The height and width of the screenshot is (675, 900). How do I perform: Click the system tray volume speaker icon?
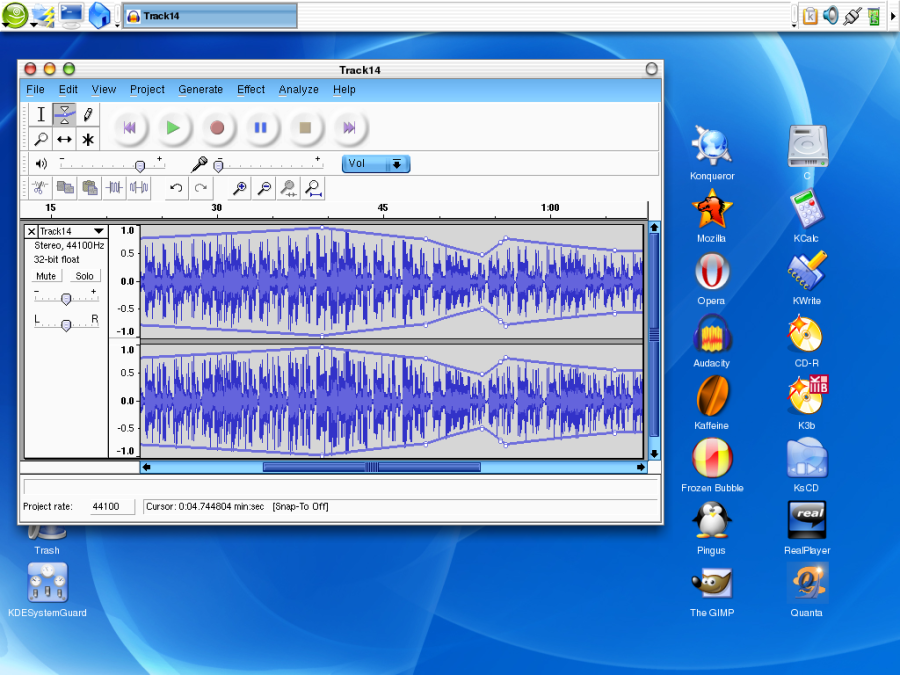point(831,15)
